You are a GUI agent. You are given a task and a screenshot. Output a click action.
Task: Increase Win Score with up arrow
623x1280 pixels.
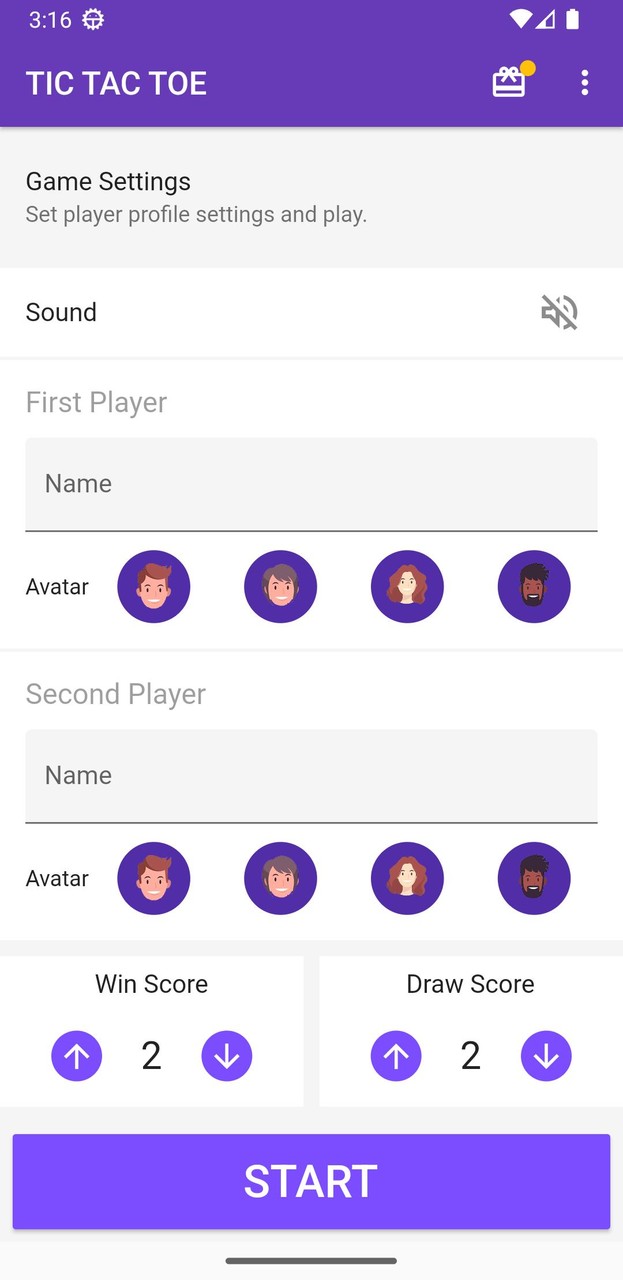pos(77,1056)
